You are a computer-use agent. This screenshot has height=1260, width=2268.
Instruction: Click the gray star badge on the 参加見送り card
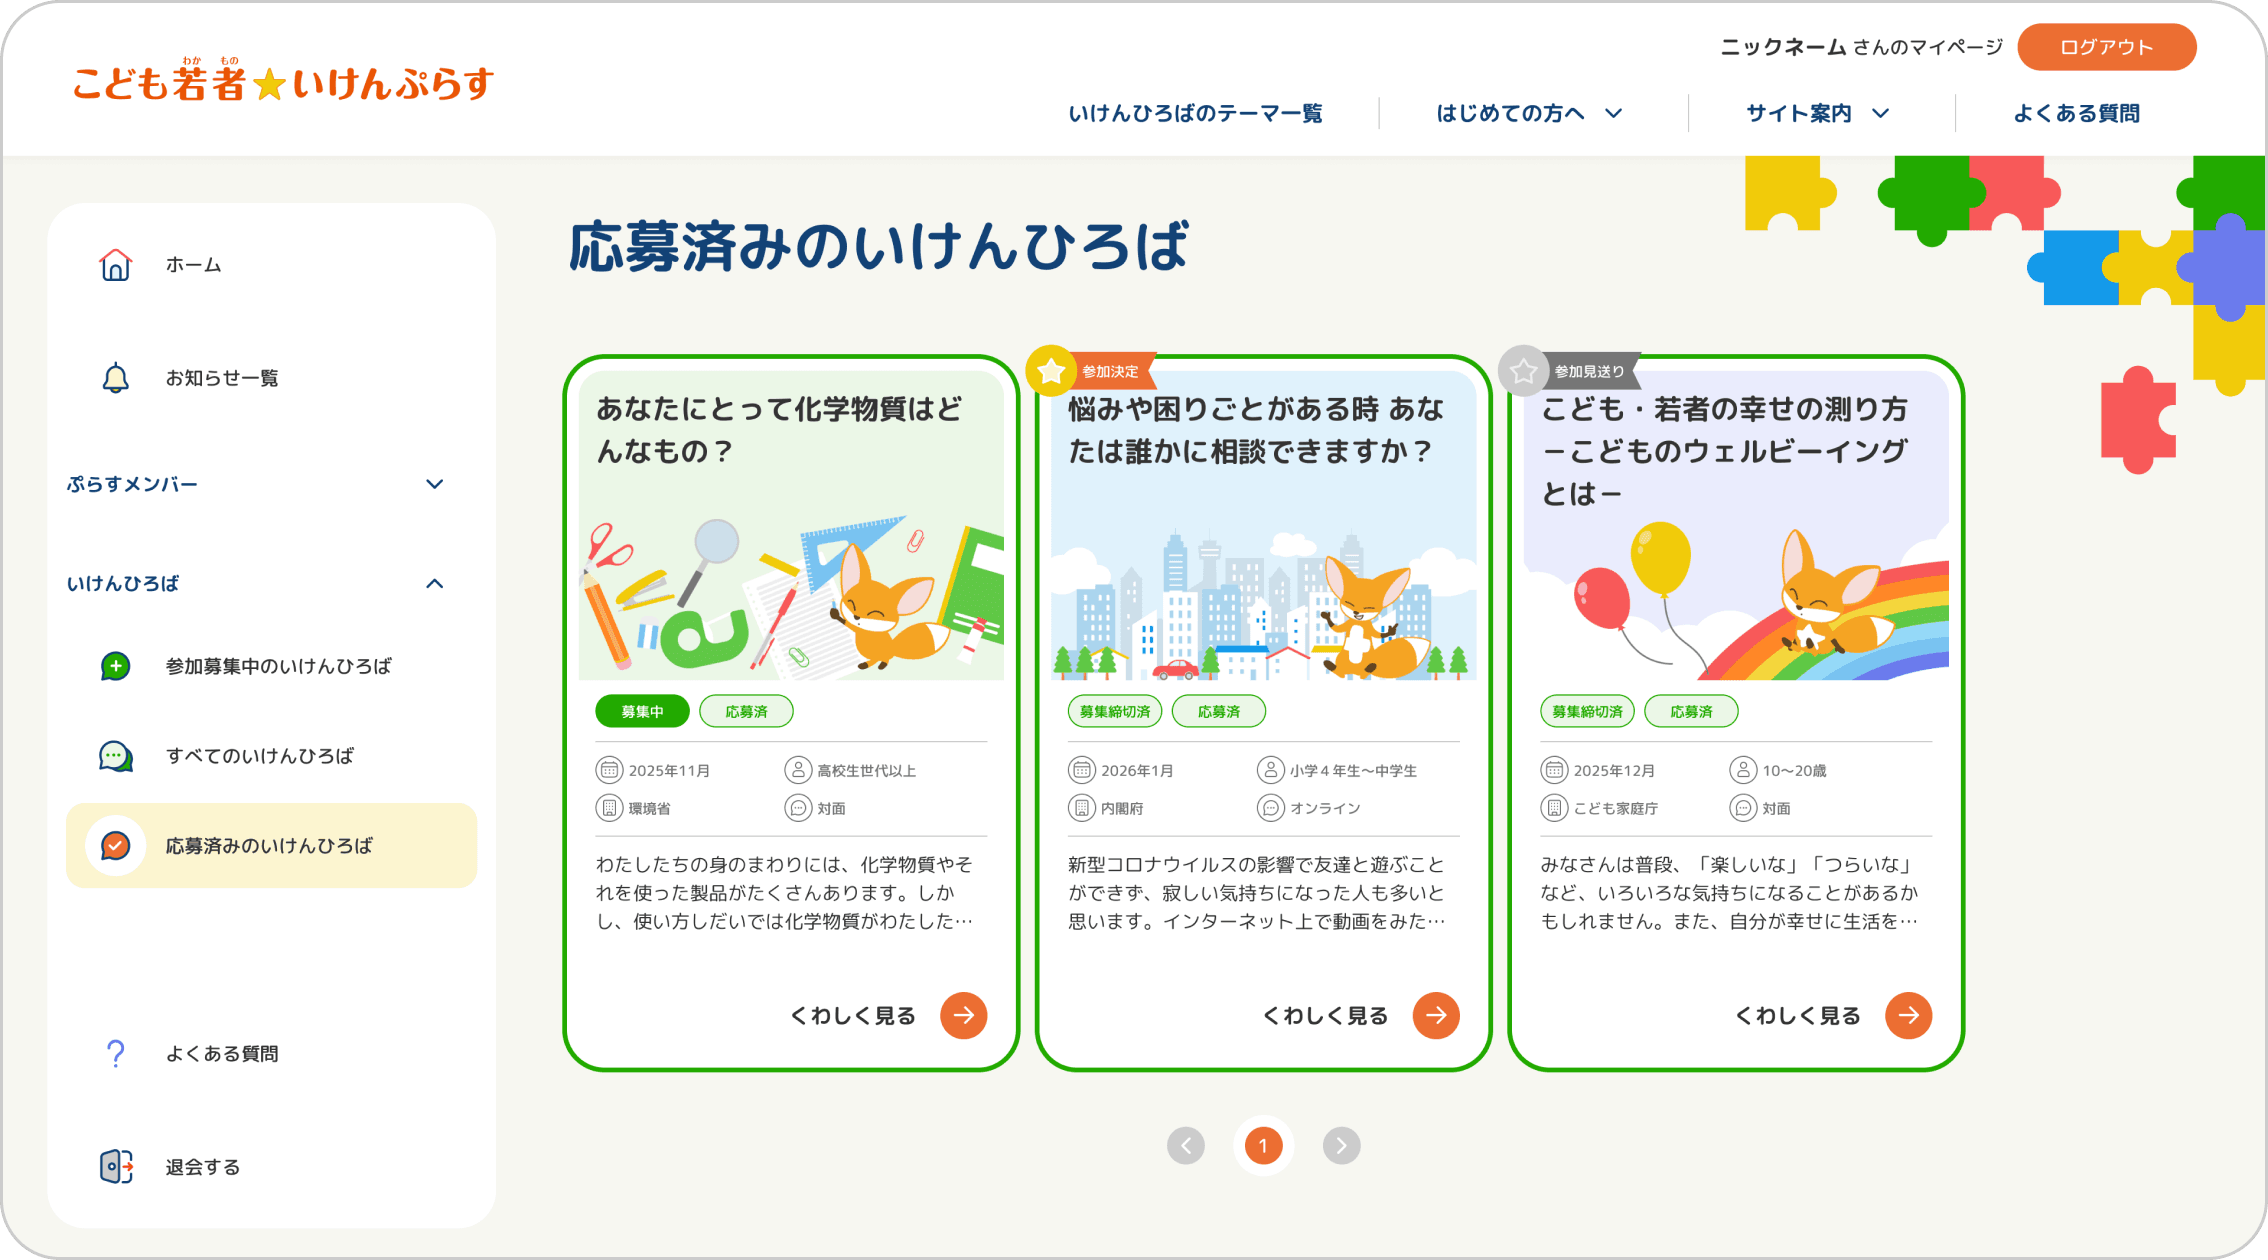[1523, 370]
